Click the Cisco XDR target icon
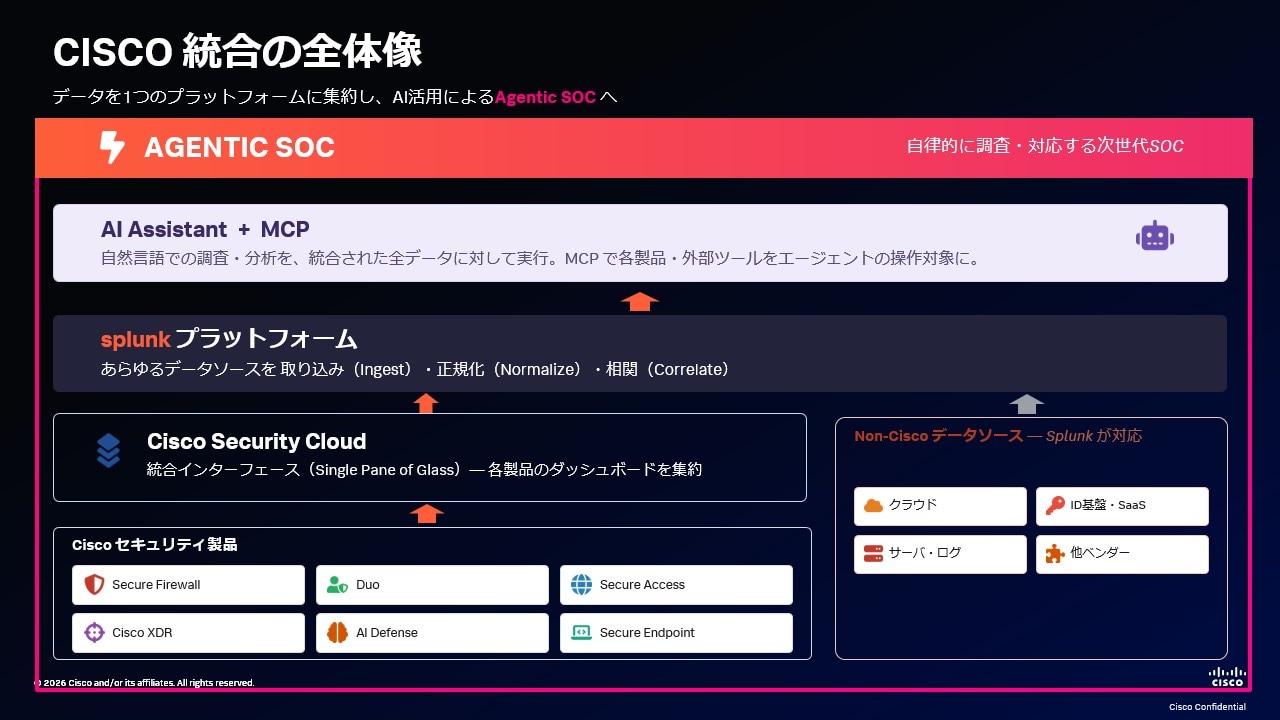The height and width of the screenshot is (720, 1280). click(94, 633)
